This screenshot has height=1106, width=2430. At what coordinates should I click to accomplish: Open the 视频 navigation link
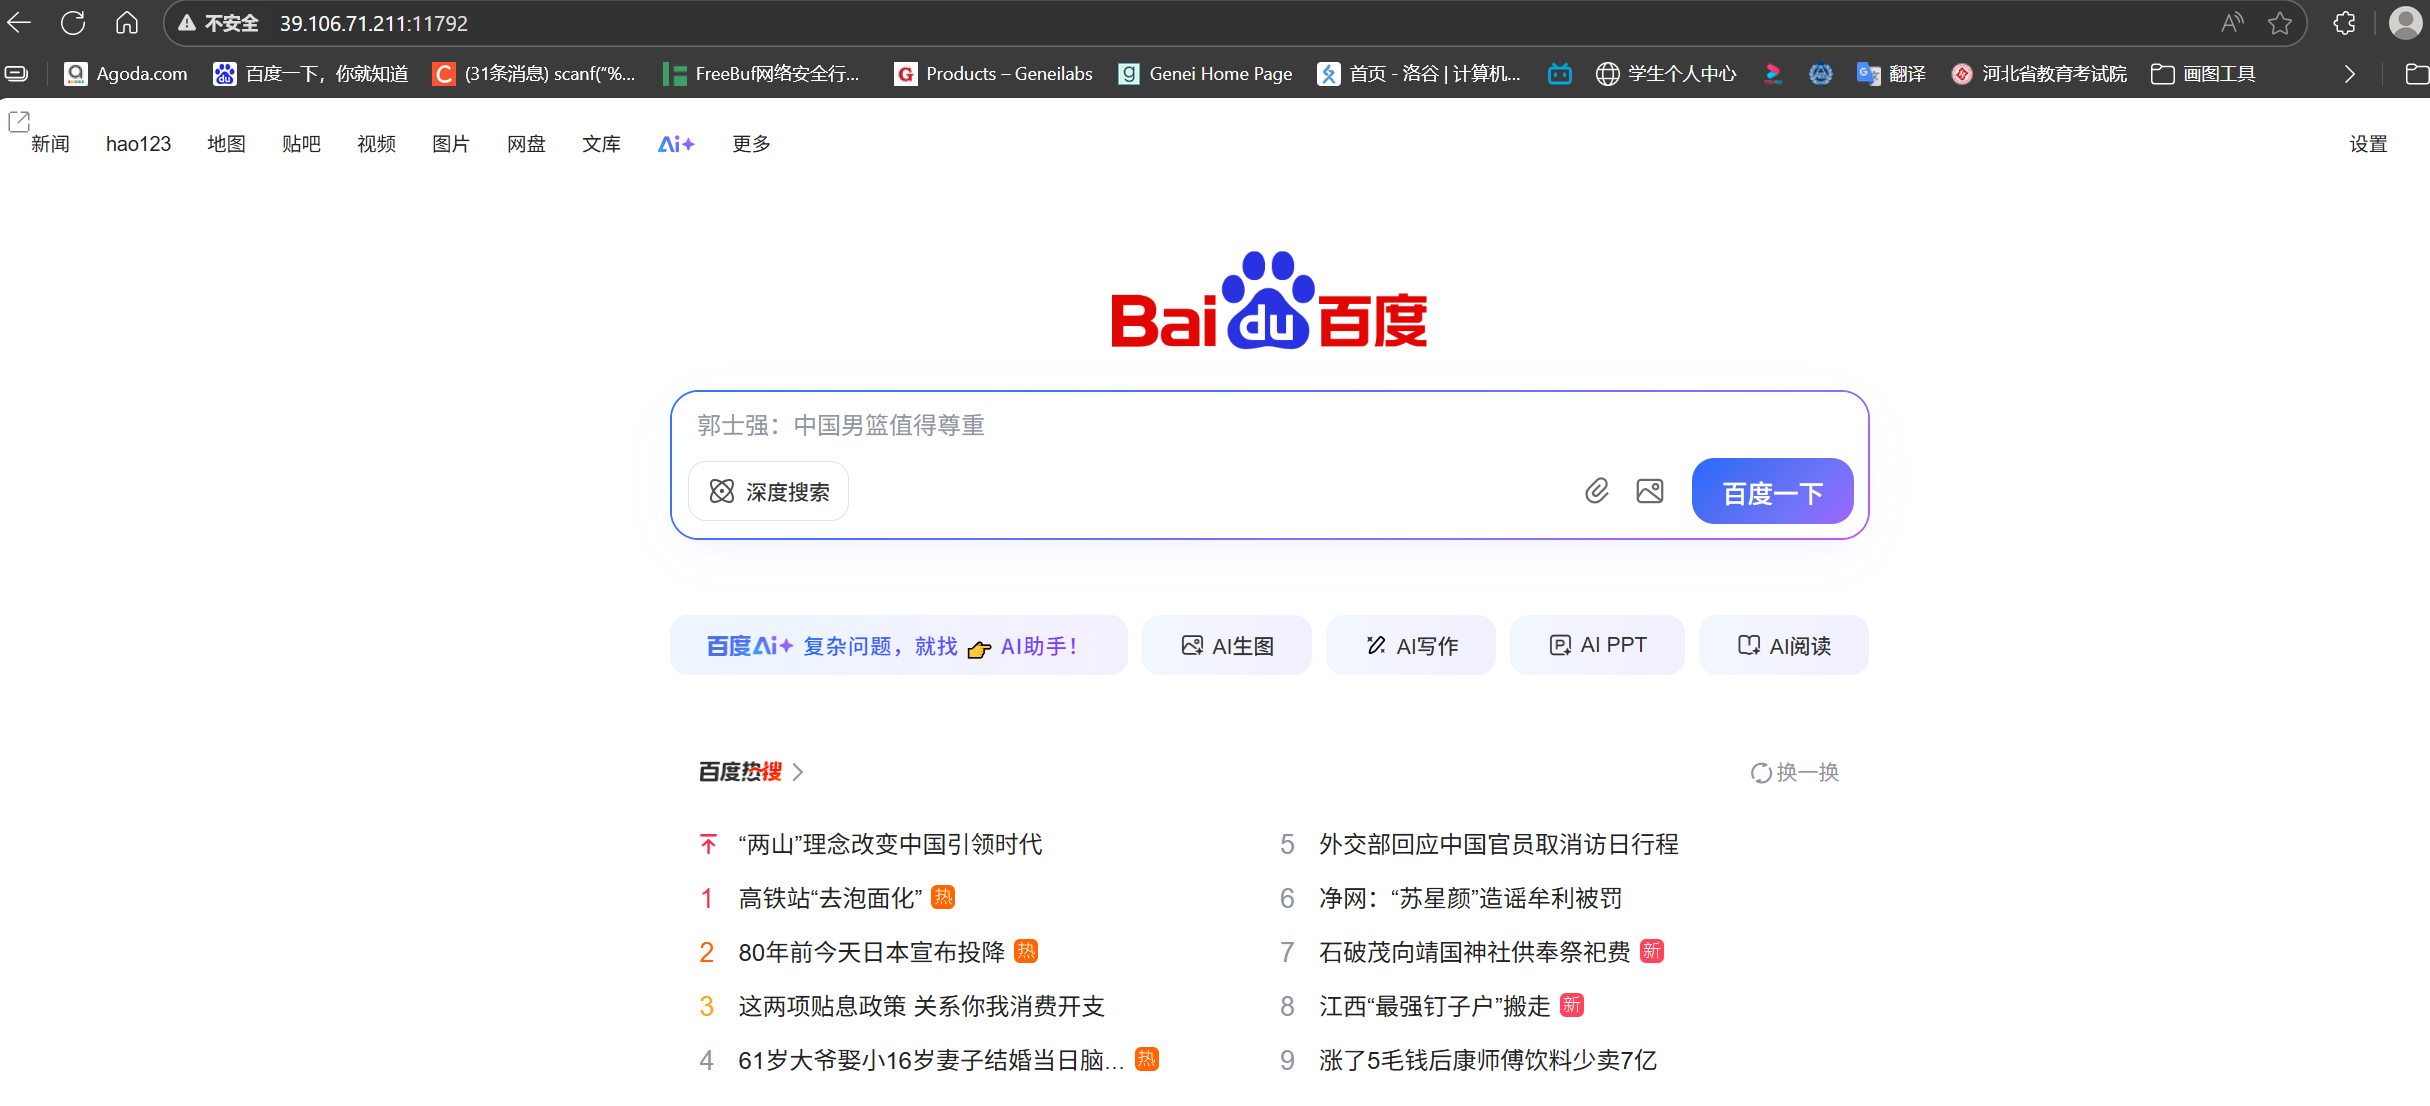click(376, 144)
